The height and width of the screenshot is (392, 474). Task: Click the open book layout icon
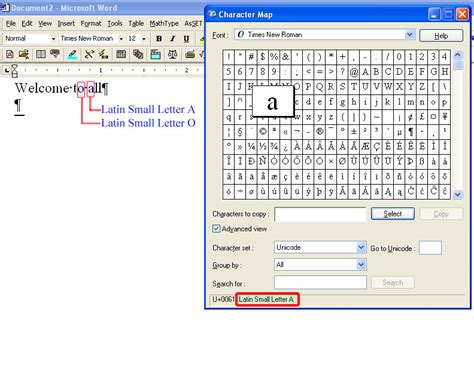pyautogui.click(x=41, y=54)
